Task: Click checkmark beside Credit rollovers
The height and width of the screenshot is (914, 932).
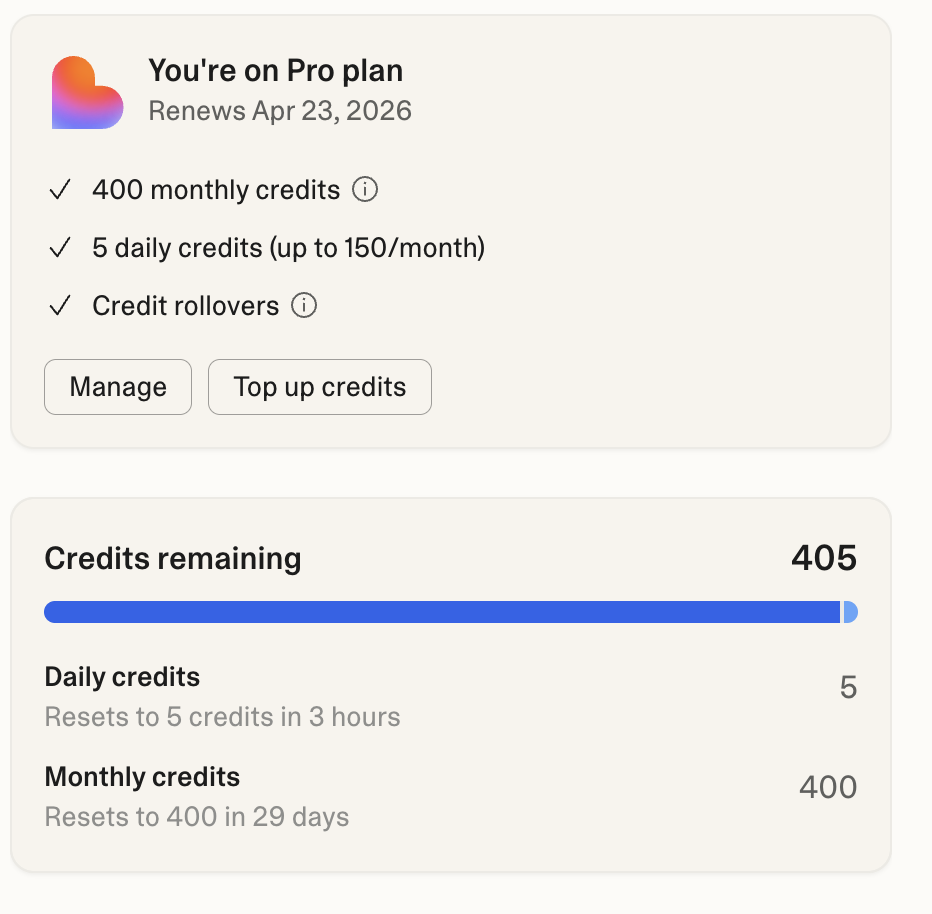Action: (60, 306)
